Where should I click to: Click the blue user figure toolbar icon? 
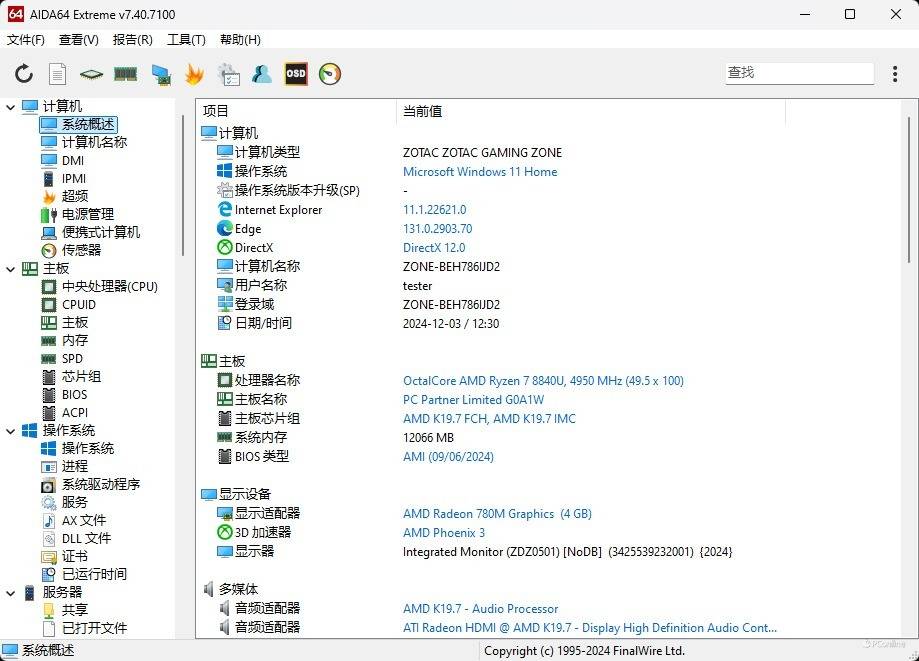click(x=262, y=74)
